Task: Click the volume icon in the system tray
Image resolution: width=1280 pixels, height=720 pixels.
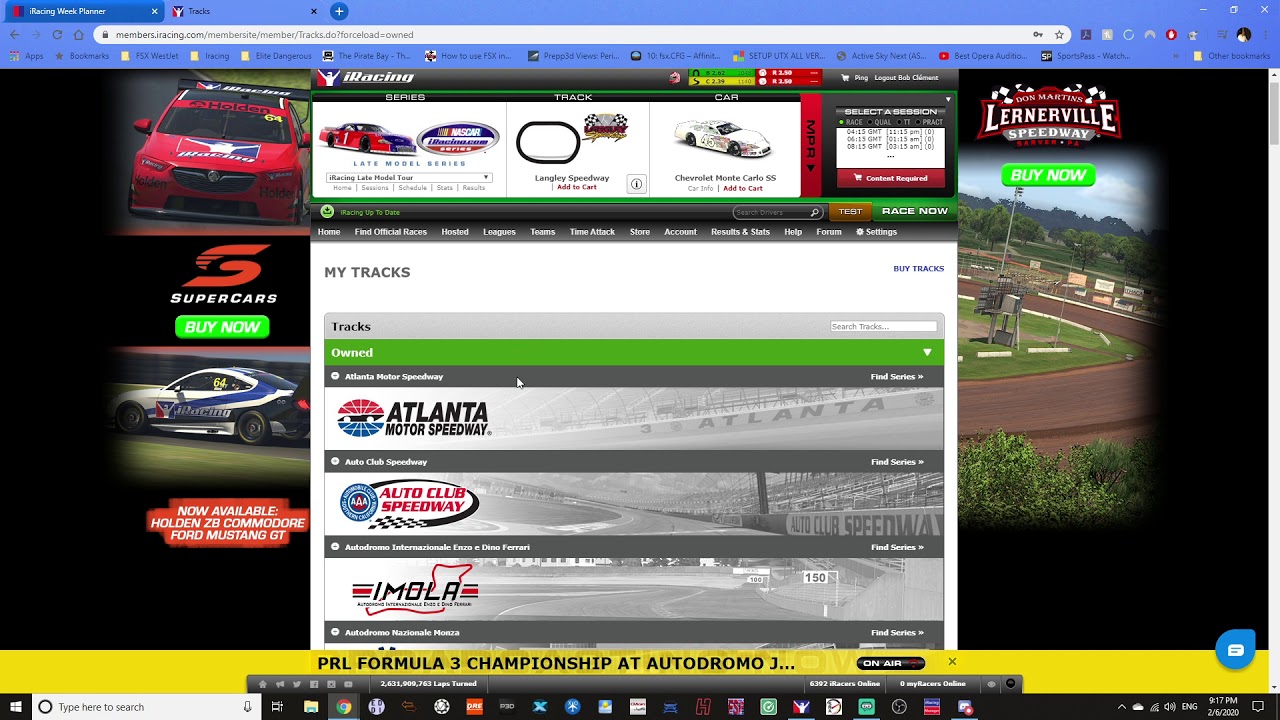Action: click(1171, 707)
